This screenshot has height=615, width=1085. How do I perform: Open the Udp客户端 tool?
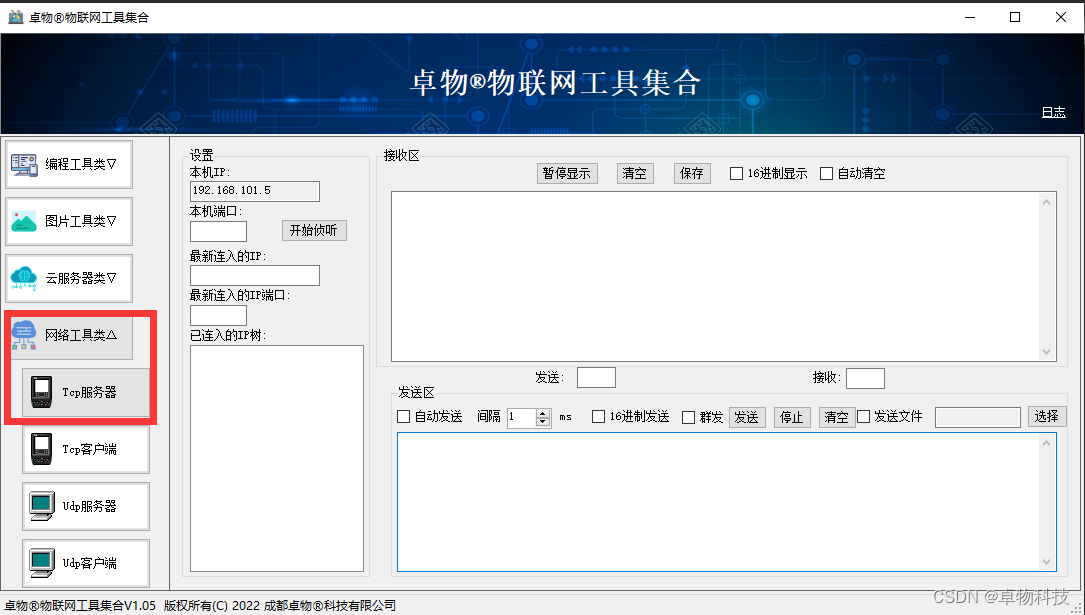click(x=86, y=562)
